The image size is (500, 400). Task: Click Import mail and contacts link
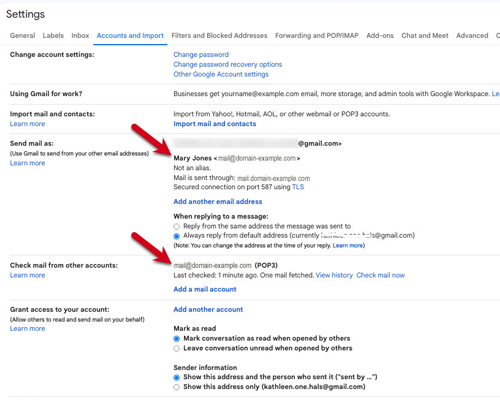click(x=215, y=124)
